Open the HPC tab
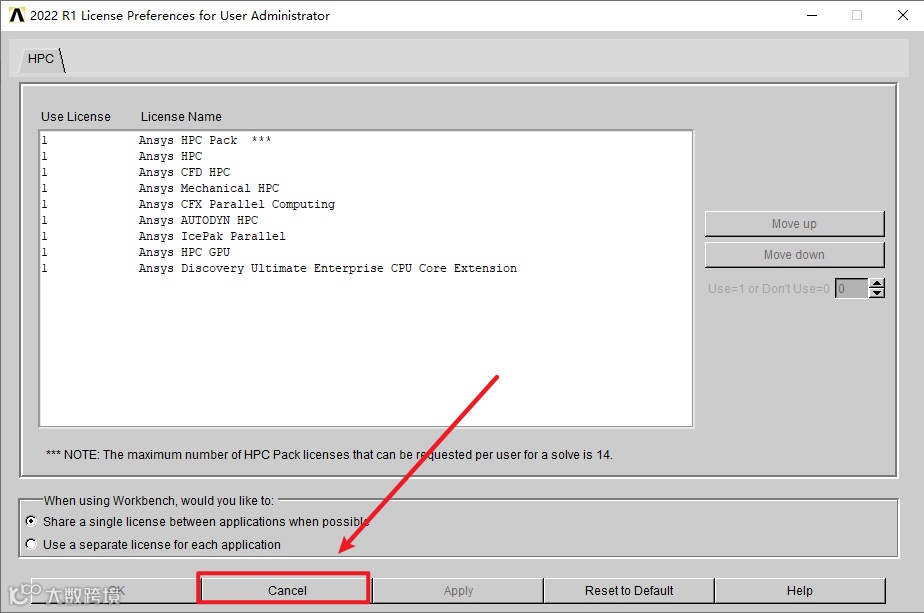 (41, 59)
